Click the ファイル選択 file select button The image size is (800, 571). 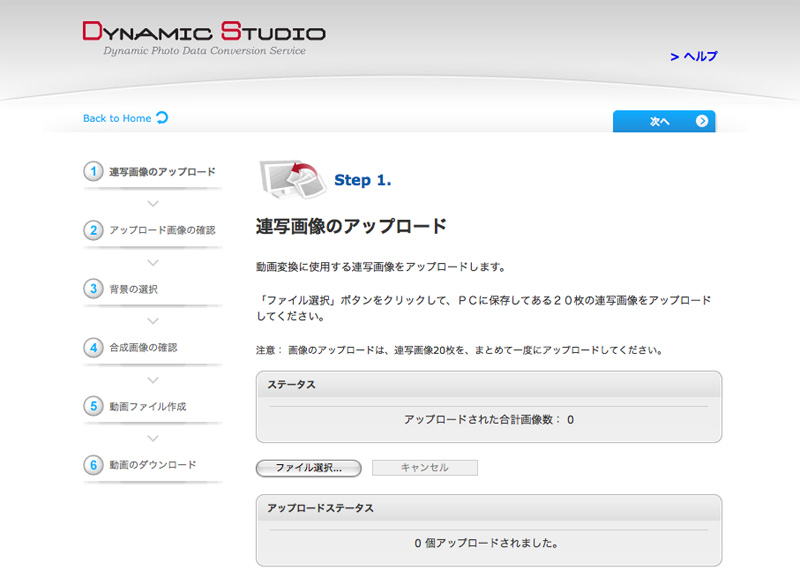308,468
